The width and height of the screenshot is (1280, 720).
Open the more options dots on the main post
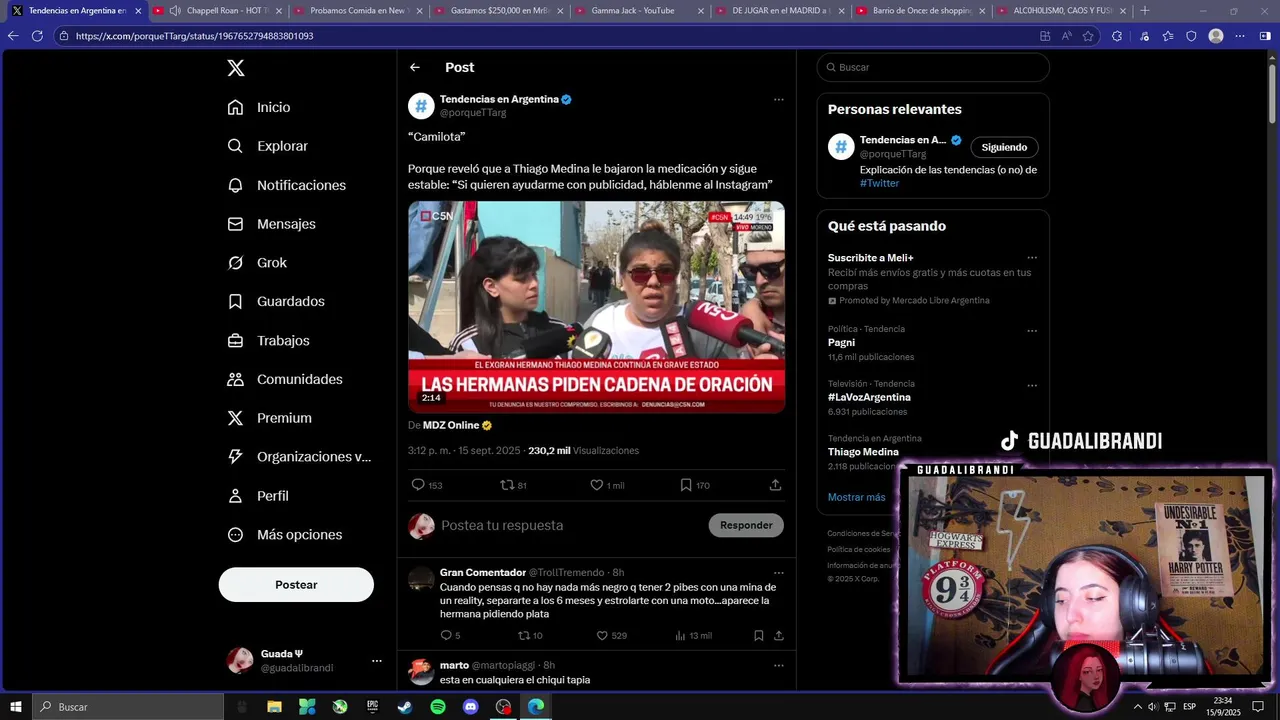(x=779, y=99)
